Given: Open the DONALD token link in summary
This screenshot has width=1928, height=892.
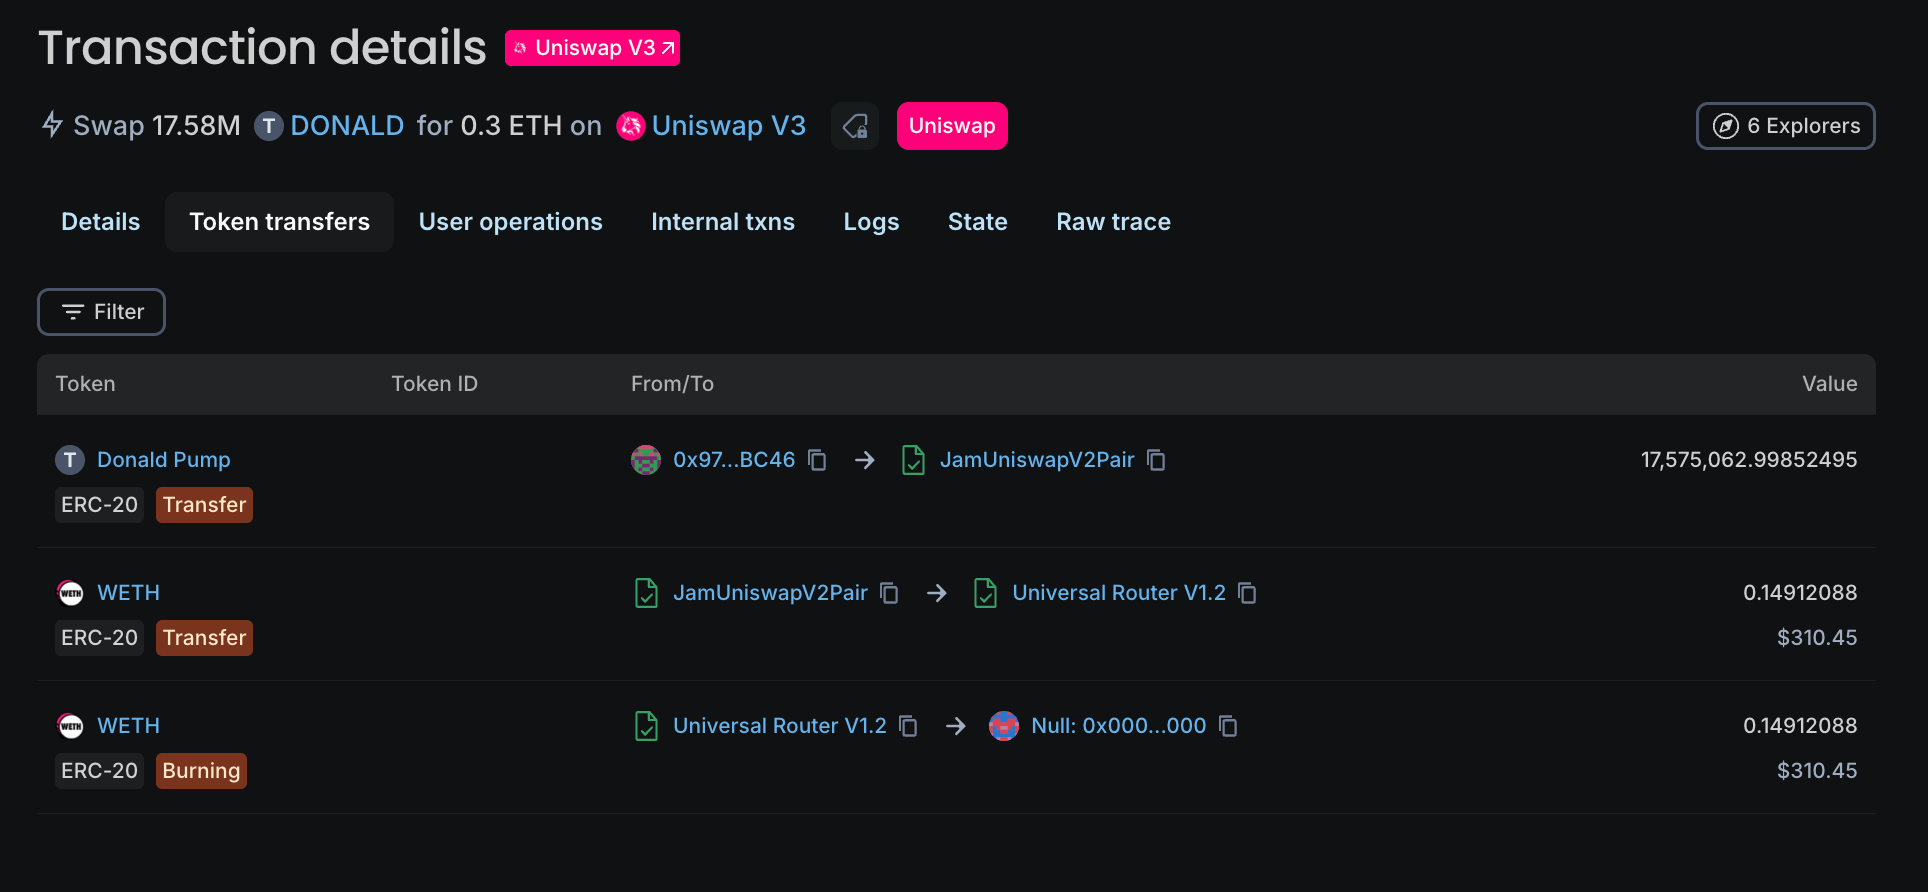Looking at the screenshot, I should point(347,126).
